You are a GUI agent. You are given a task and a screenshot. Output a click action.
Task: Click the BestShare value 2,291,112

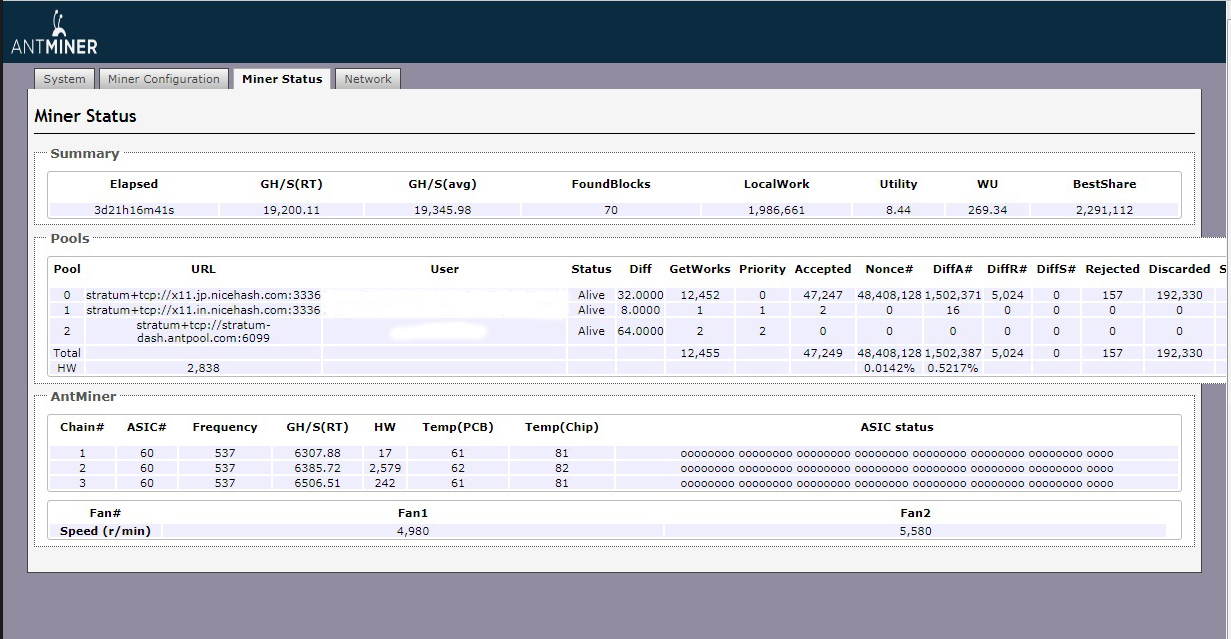pos(1104,210)
